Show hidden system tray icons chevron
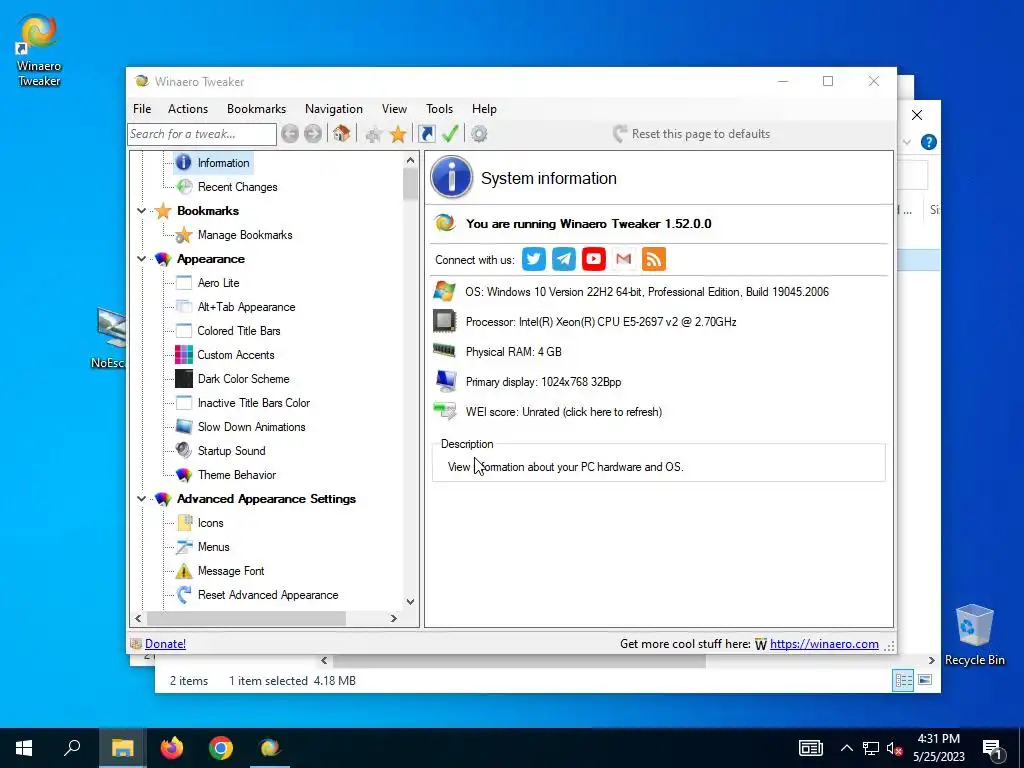This screenshot has width=1024, height=768. (x=846, y=748)
